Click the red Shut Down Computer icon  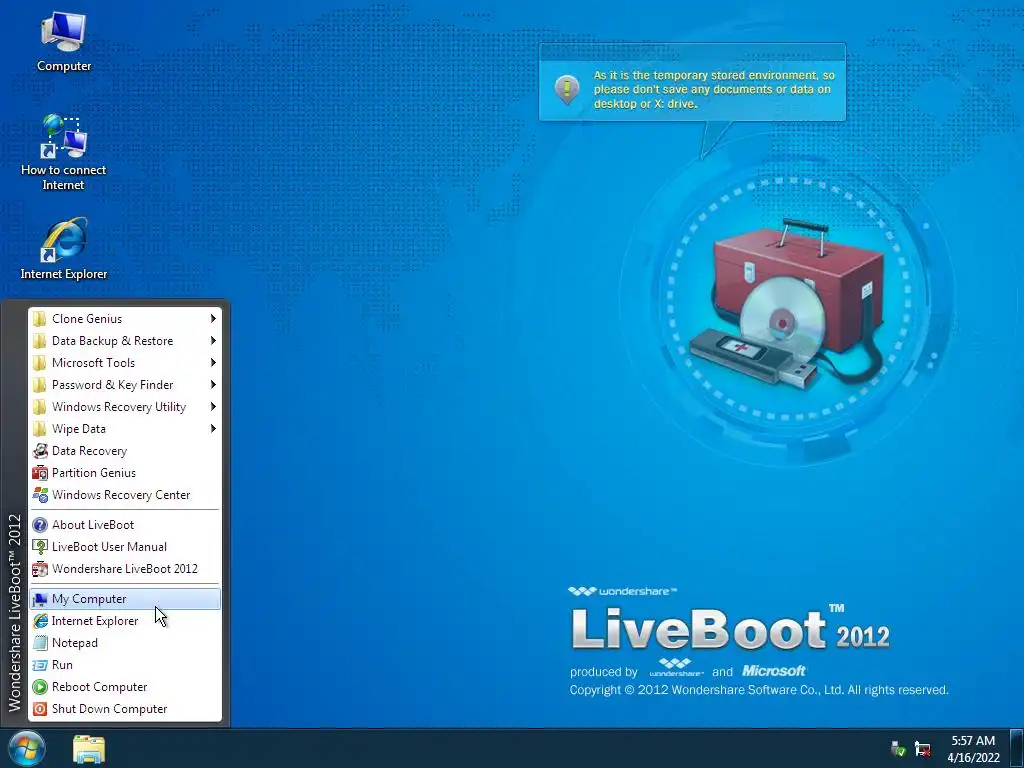[x=40, y=709]
